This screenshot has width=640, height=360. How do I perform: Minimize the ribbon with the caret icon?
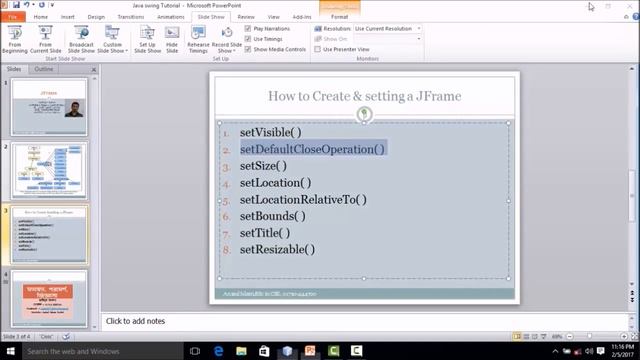[626, 17]
